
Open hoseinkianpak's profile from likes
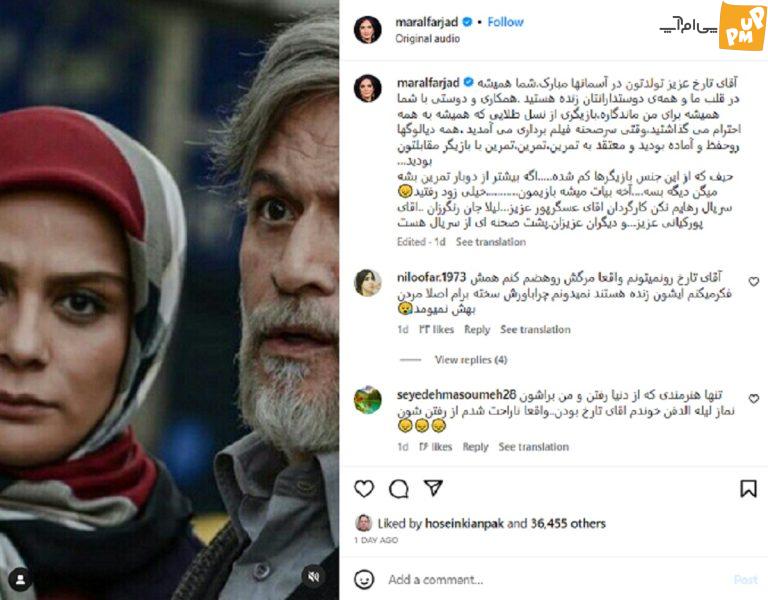coord(464,524)
